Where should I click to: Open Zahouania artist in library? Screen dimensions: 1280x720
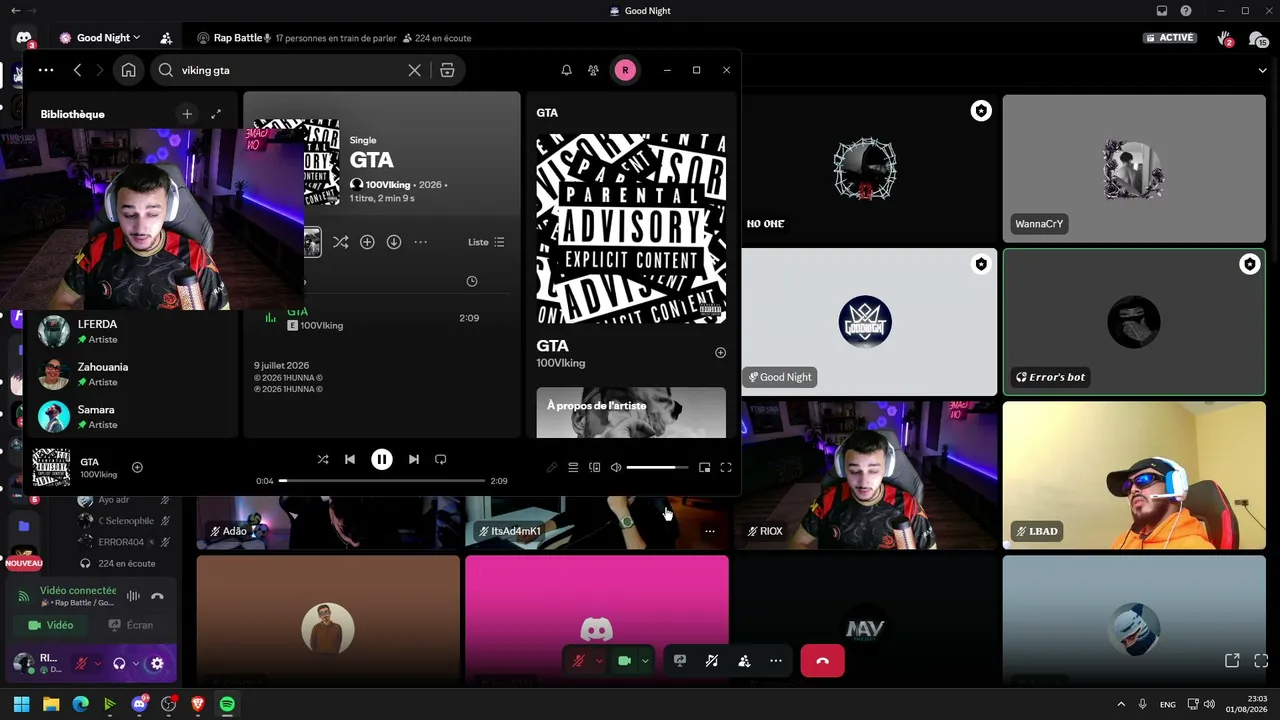tap(131, 374)
